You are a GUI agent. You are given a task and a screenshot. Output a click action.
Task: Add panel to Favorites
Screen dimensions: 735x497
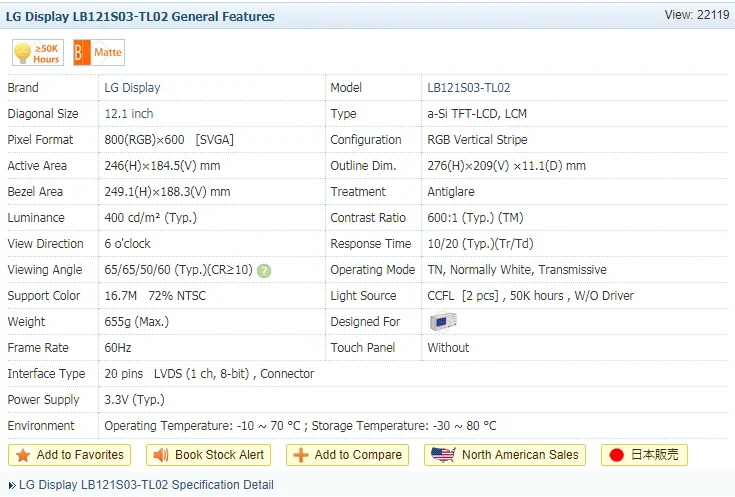[69, 455]
